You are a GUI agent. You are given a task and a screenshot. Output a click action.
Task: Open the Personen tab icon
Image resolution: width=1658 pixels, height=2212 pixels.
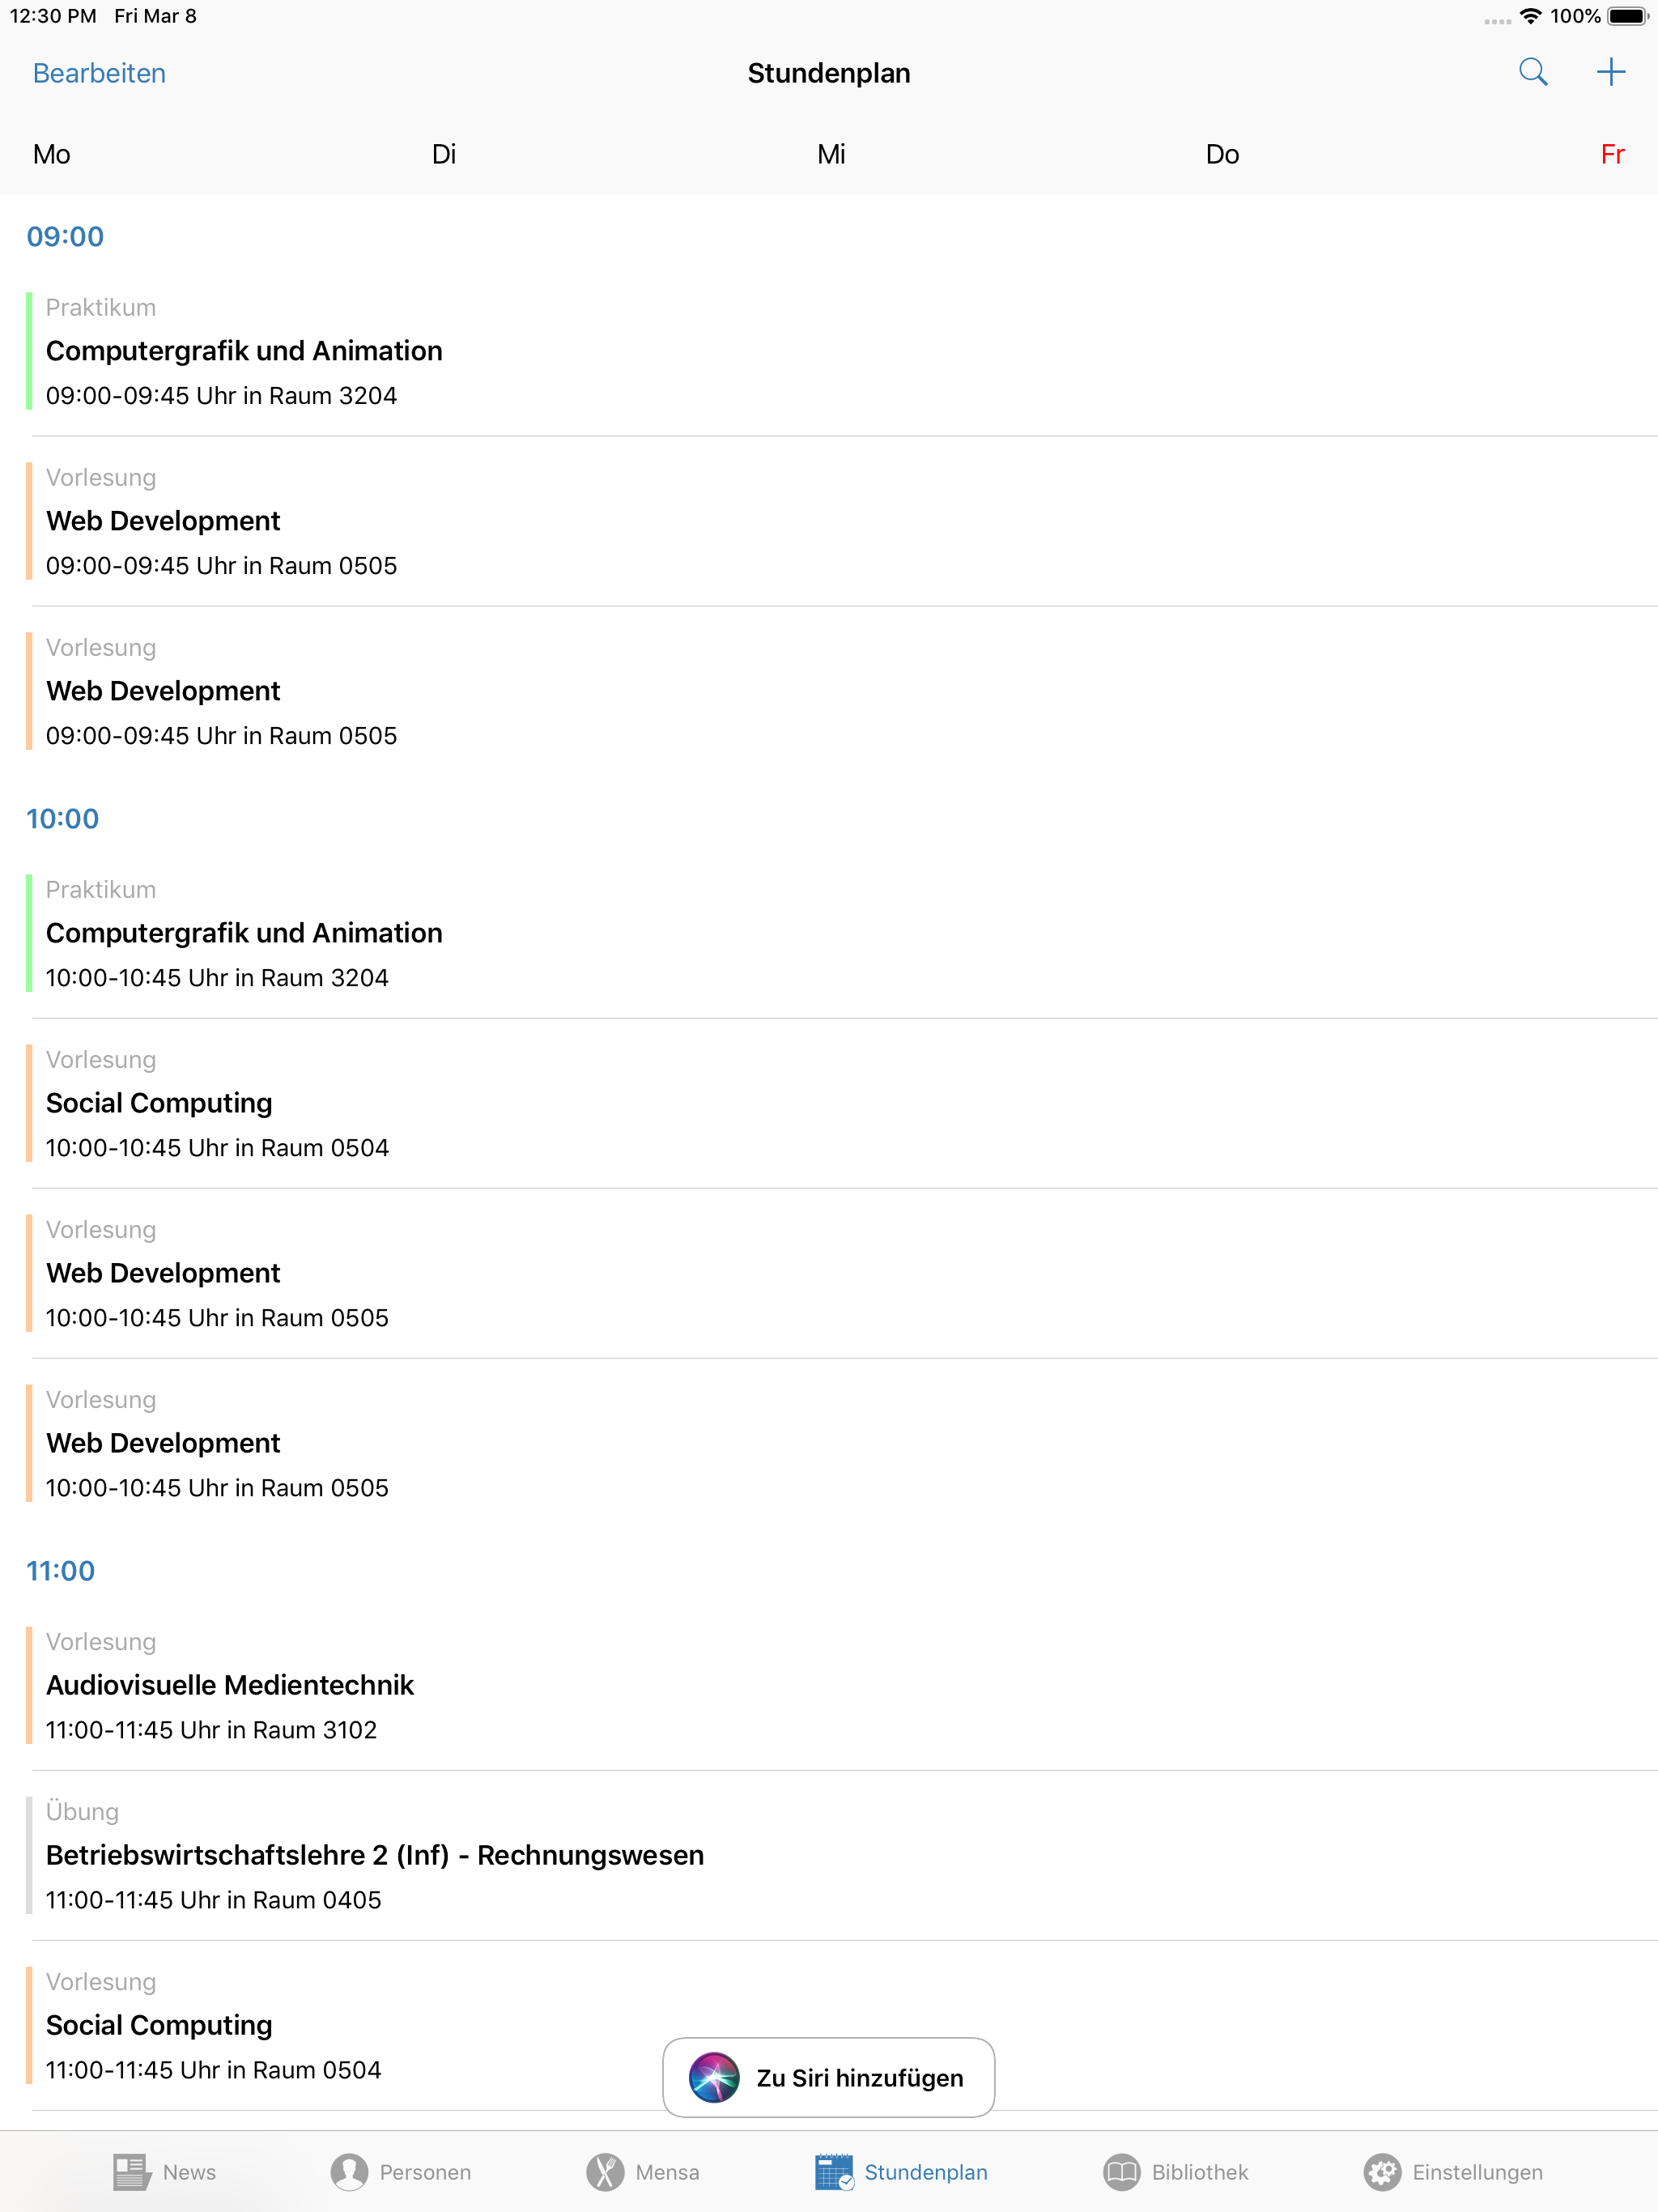(349, 2171)
